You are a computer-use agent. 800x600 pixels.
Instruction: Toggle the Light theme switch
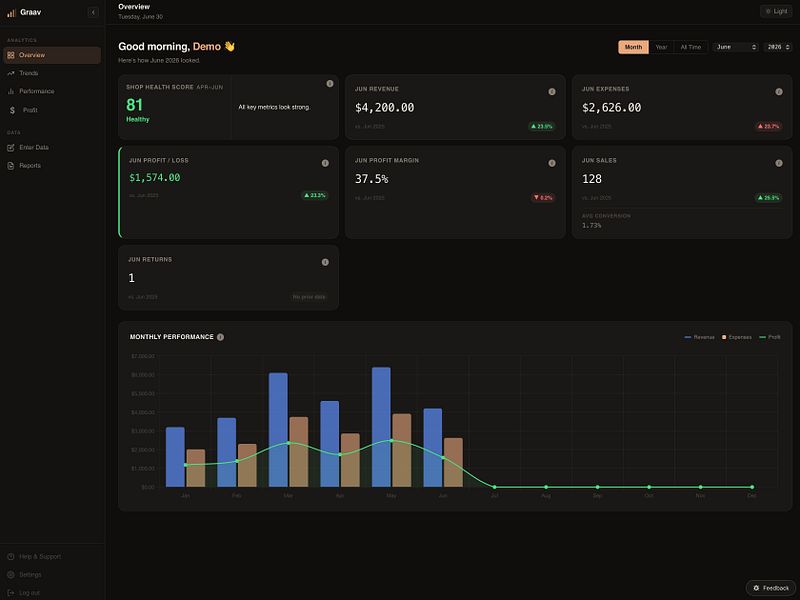pos(776,11)
